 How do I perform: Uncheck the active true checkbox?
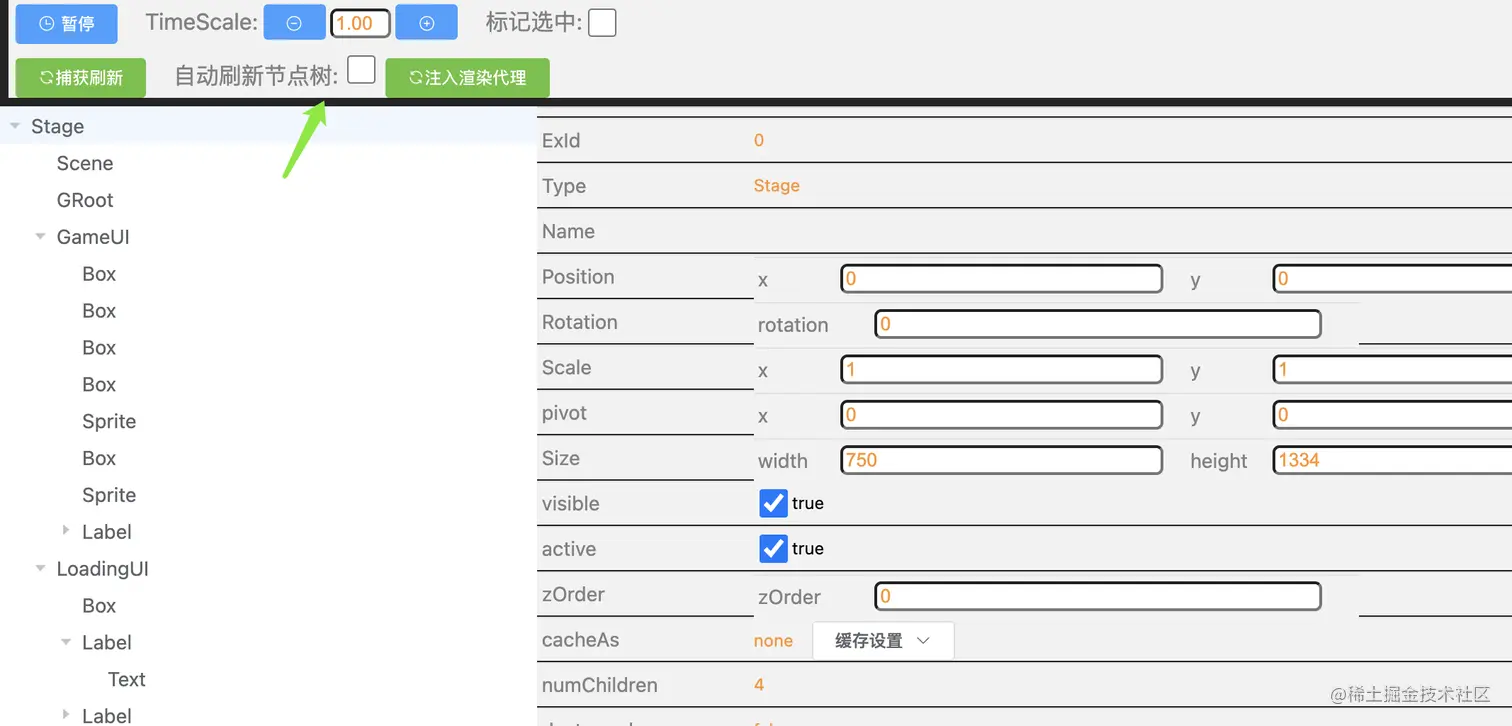pyautogui.click(x=773, y=548)
